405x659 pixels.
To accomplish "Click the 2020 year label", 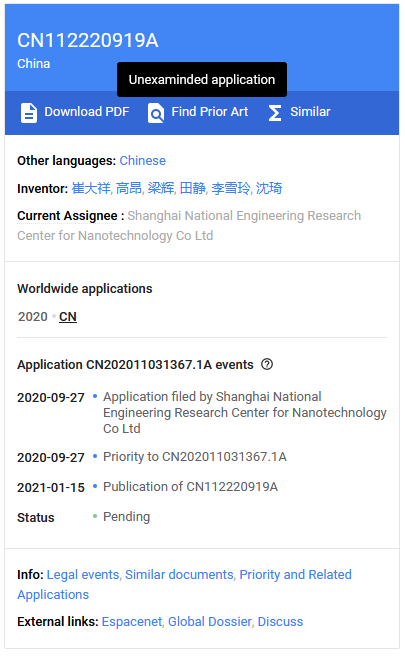I will 33,316.
